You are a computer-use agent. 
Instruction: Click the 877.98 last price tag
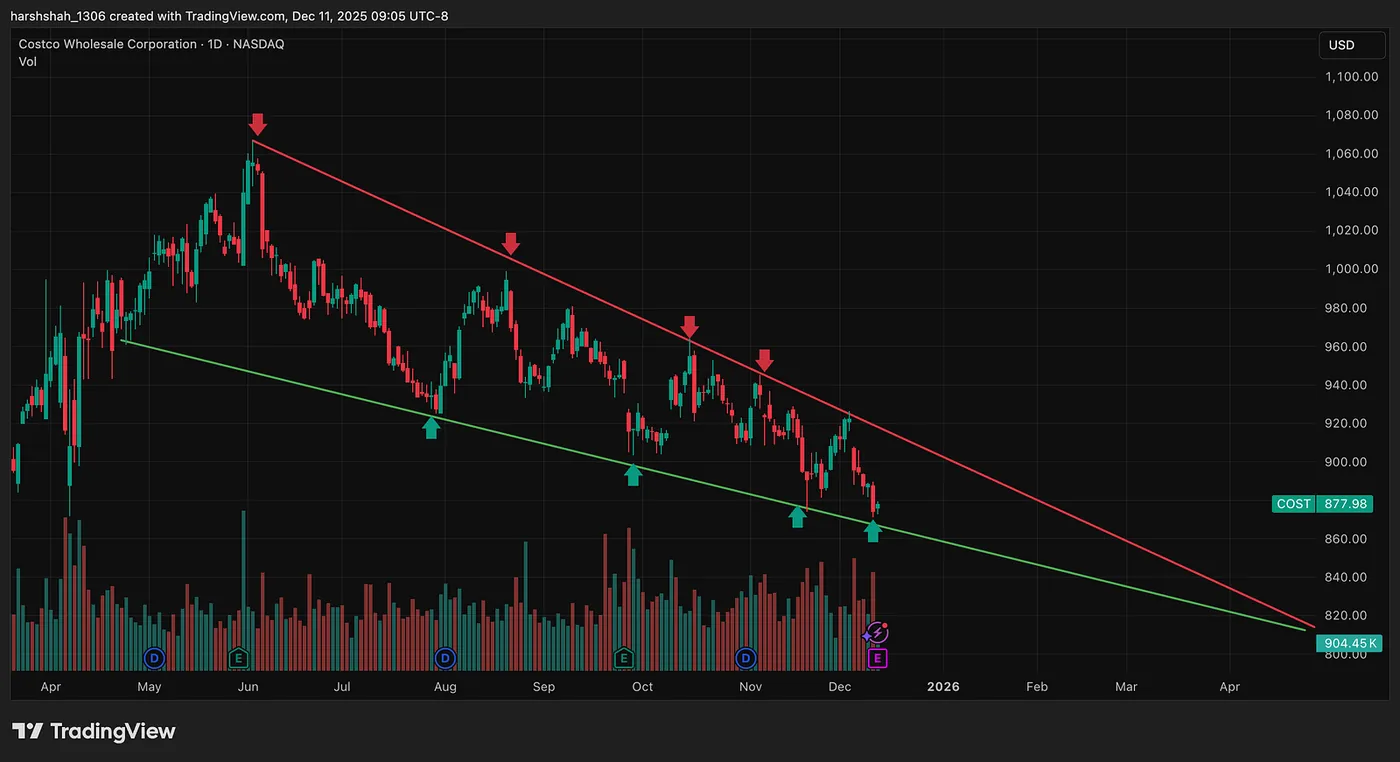coord(1343,504)
